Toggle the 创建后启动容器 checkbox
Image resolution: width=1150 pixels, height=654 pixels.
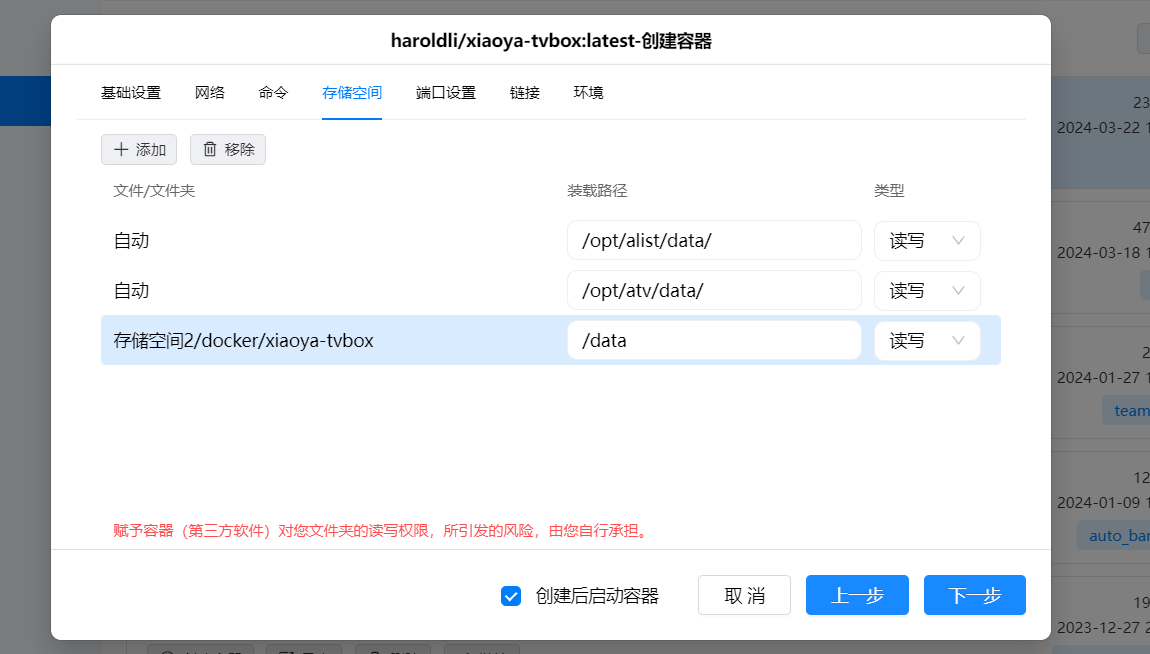[x=511, y=596]
